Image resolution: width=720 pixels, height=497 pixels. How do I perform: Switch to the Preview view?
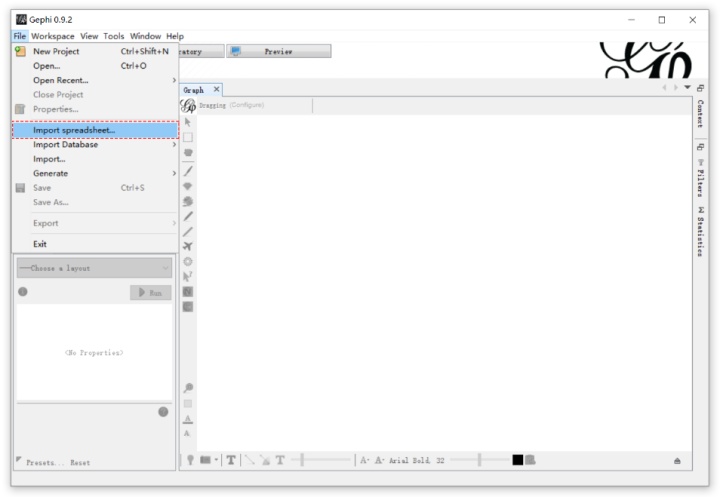click(279, 51)
